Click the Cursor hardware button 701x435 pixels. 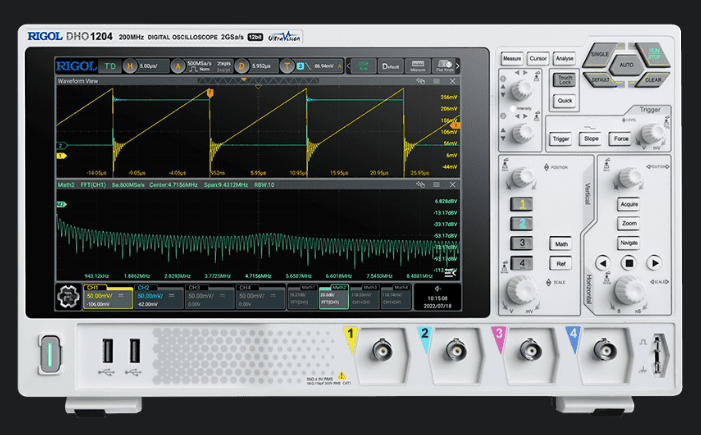click(538, 59)
